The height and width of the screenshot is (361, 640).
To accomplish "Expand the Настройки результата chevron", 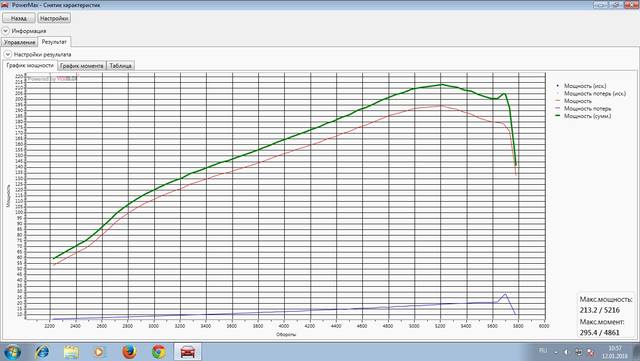I will click(7, 54).
